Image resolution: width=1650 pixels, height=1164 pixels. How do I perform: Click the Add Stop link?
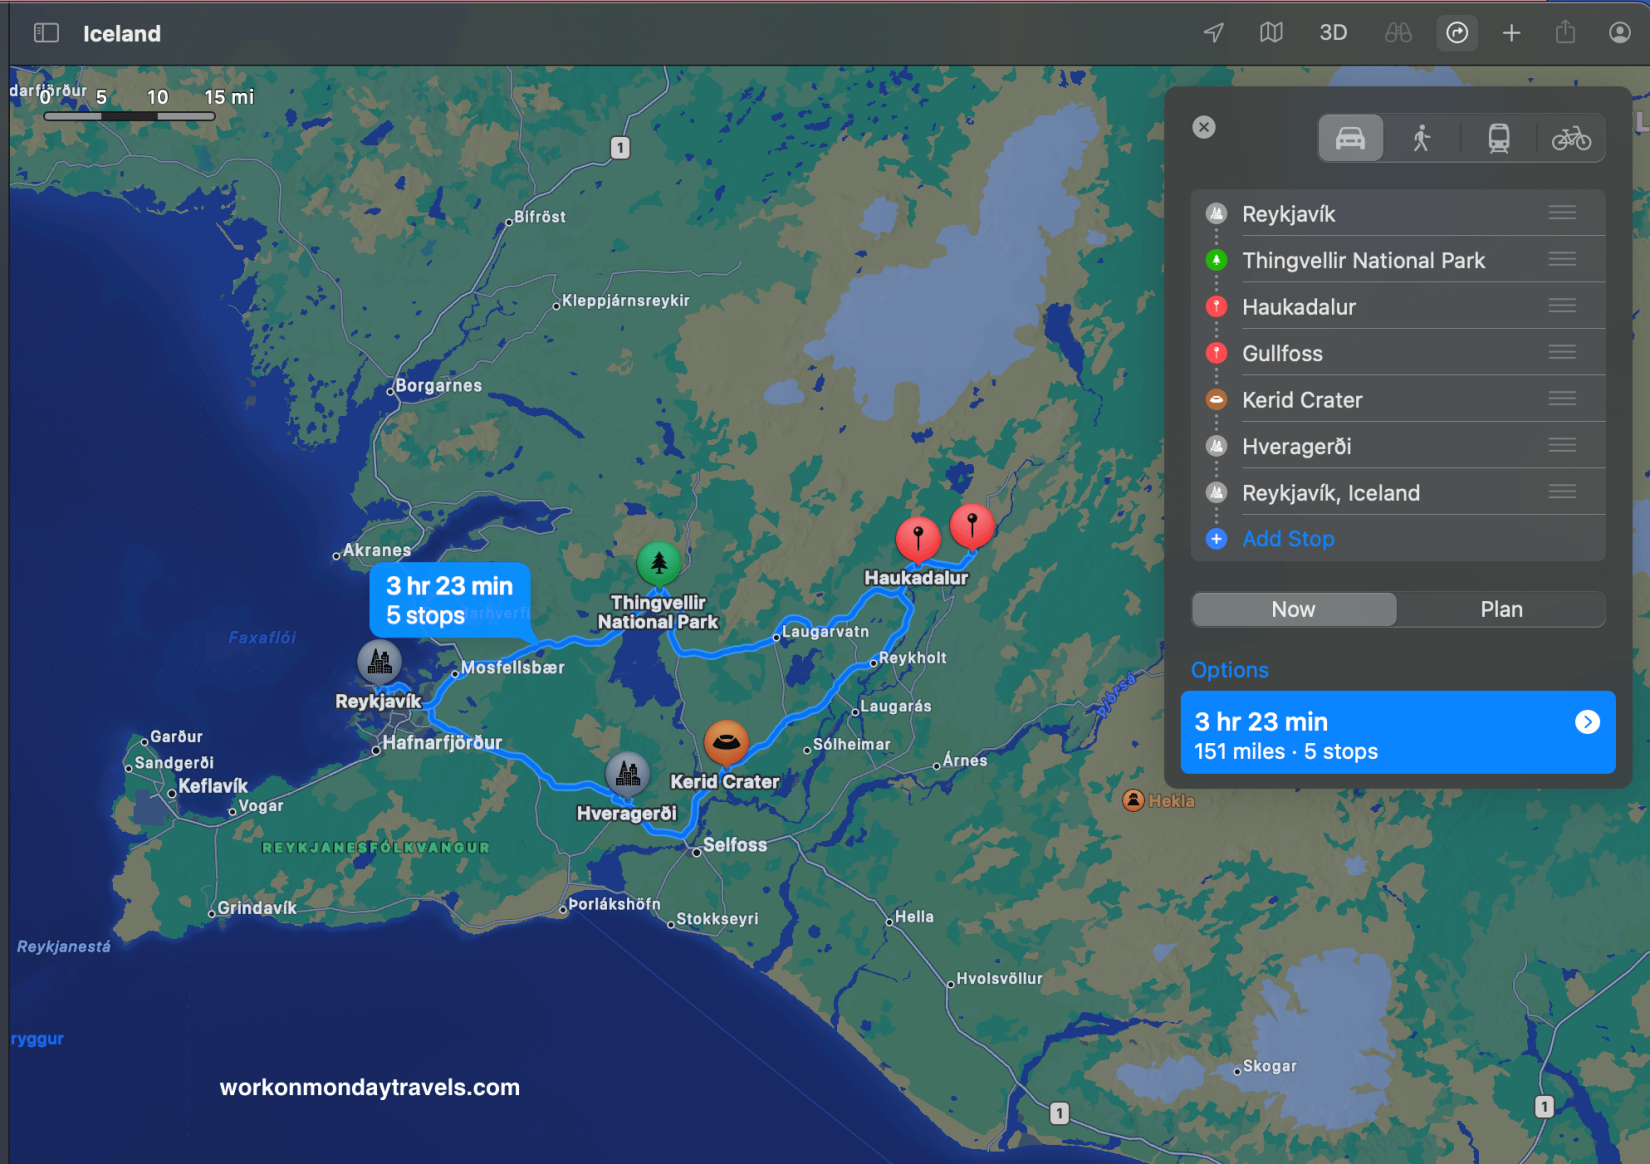coord(1288,539)
